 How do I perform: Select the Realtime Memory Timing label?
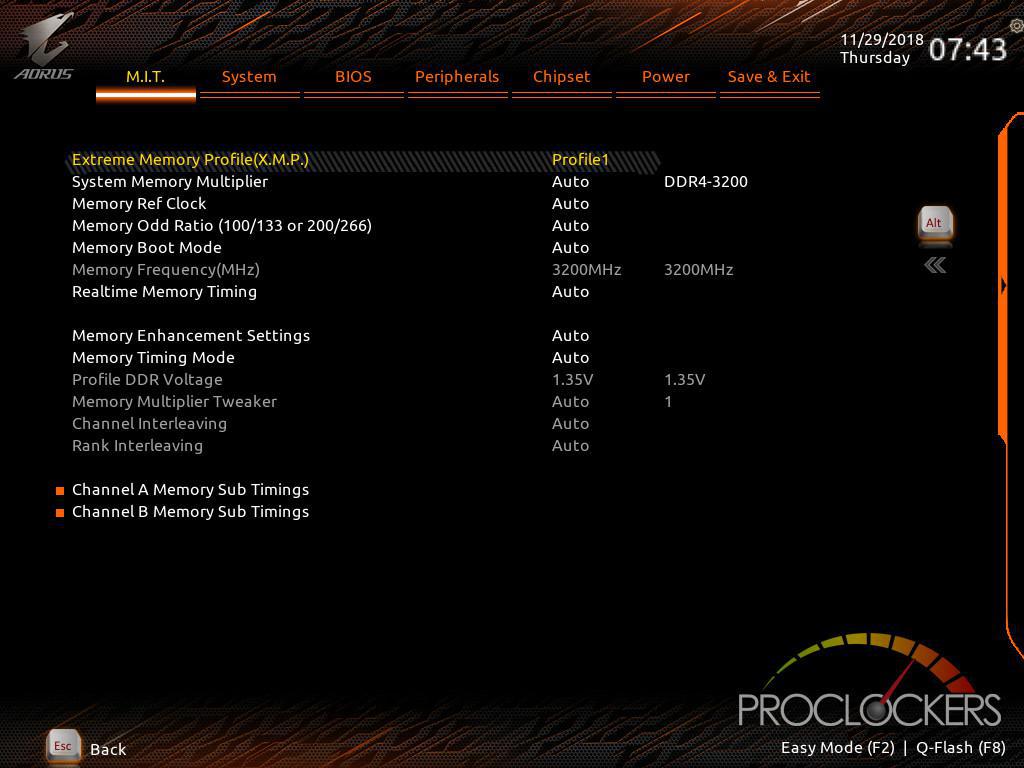(x=165, y=292)
